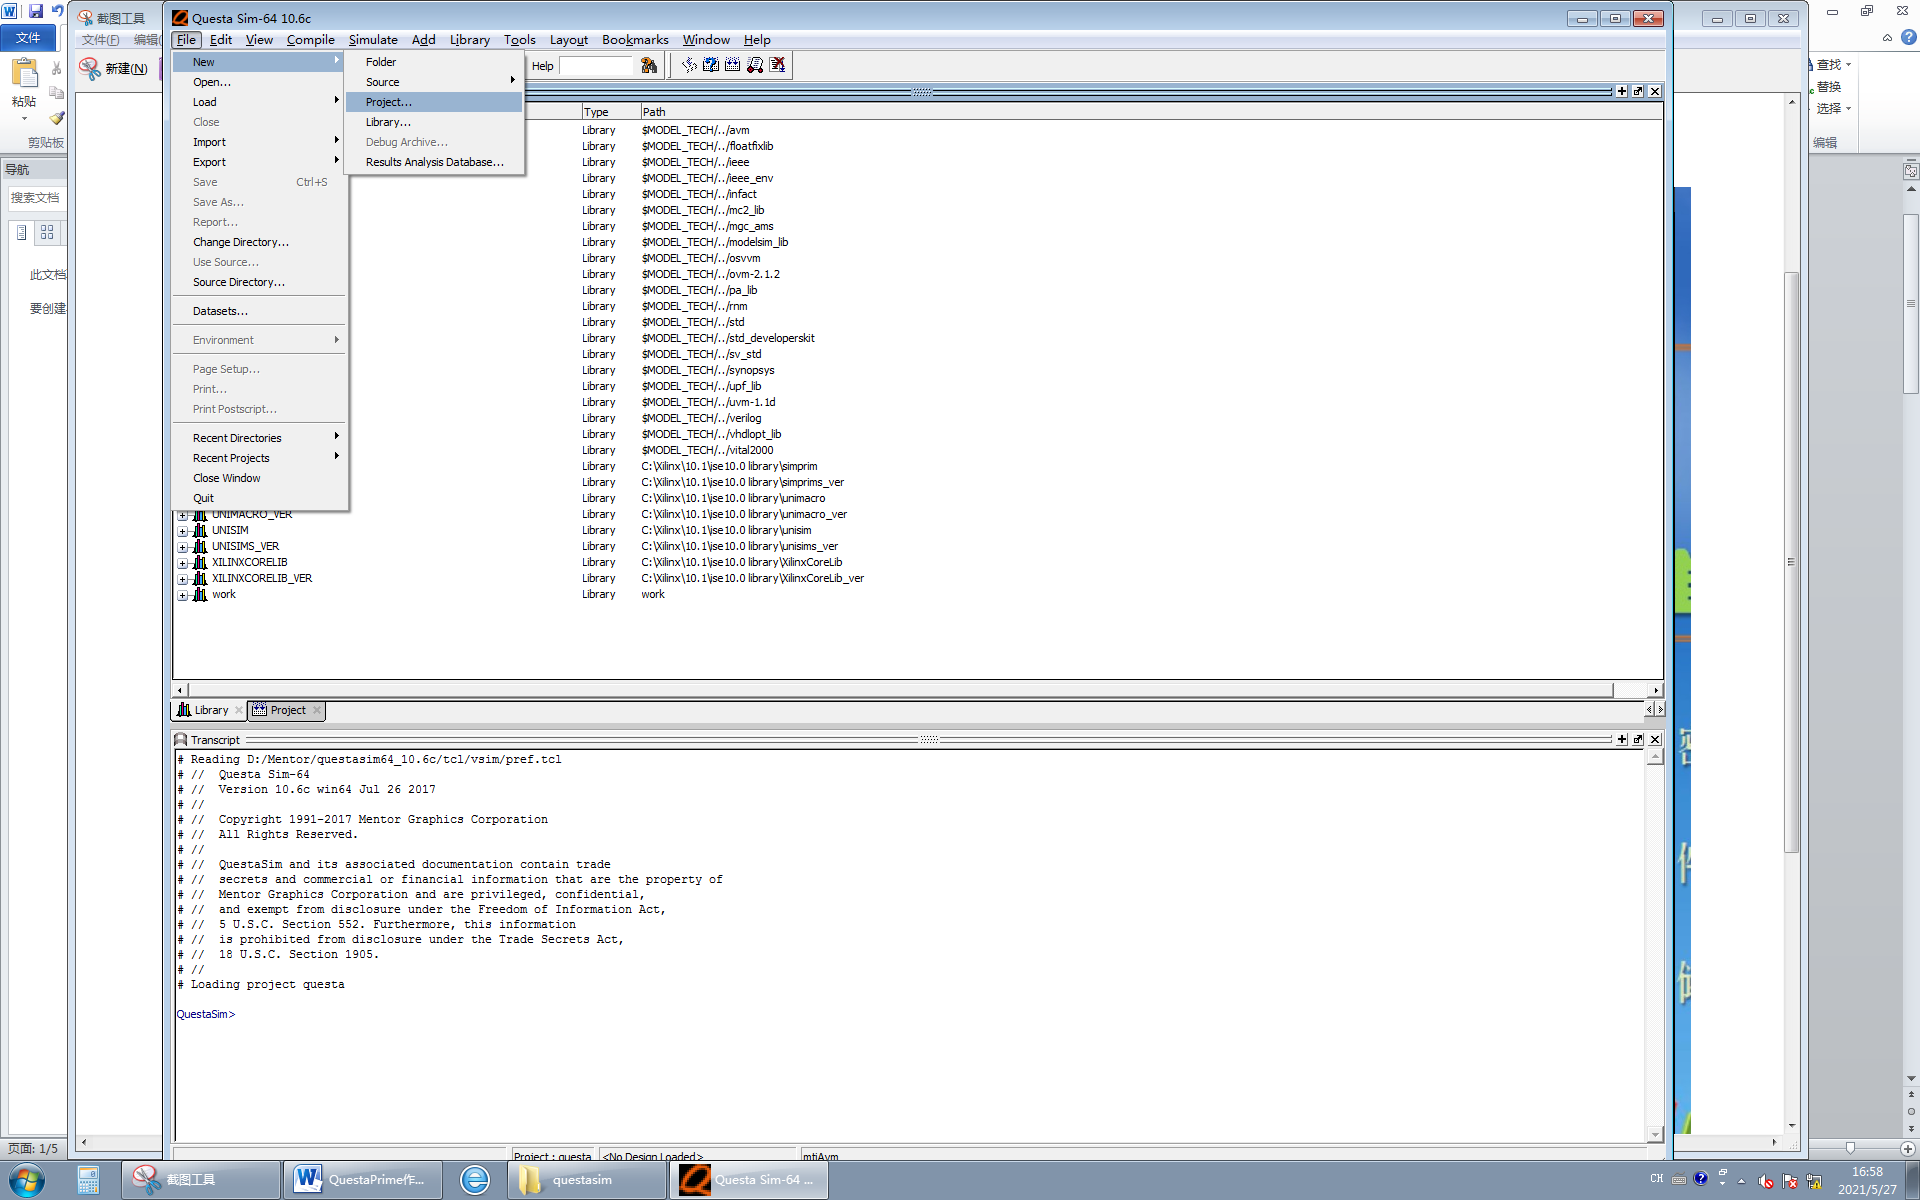Image resolution: width=1920 pixels, height=1200 pixels.
Task: Click the Transcript vertical scrollbar down arrow
Action: [x=1655, y=1134]
